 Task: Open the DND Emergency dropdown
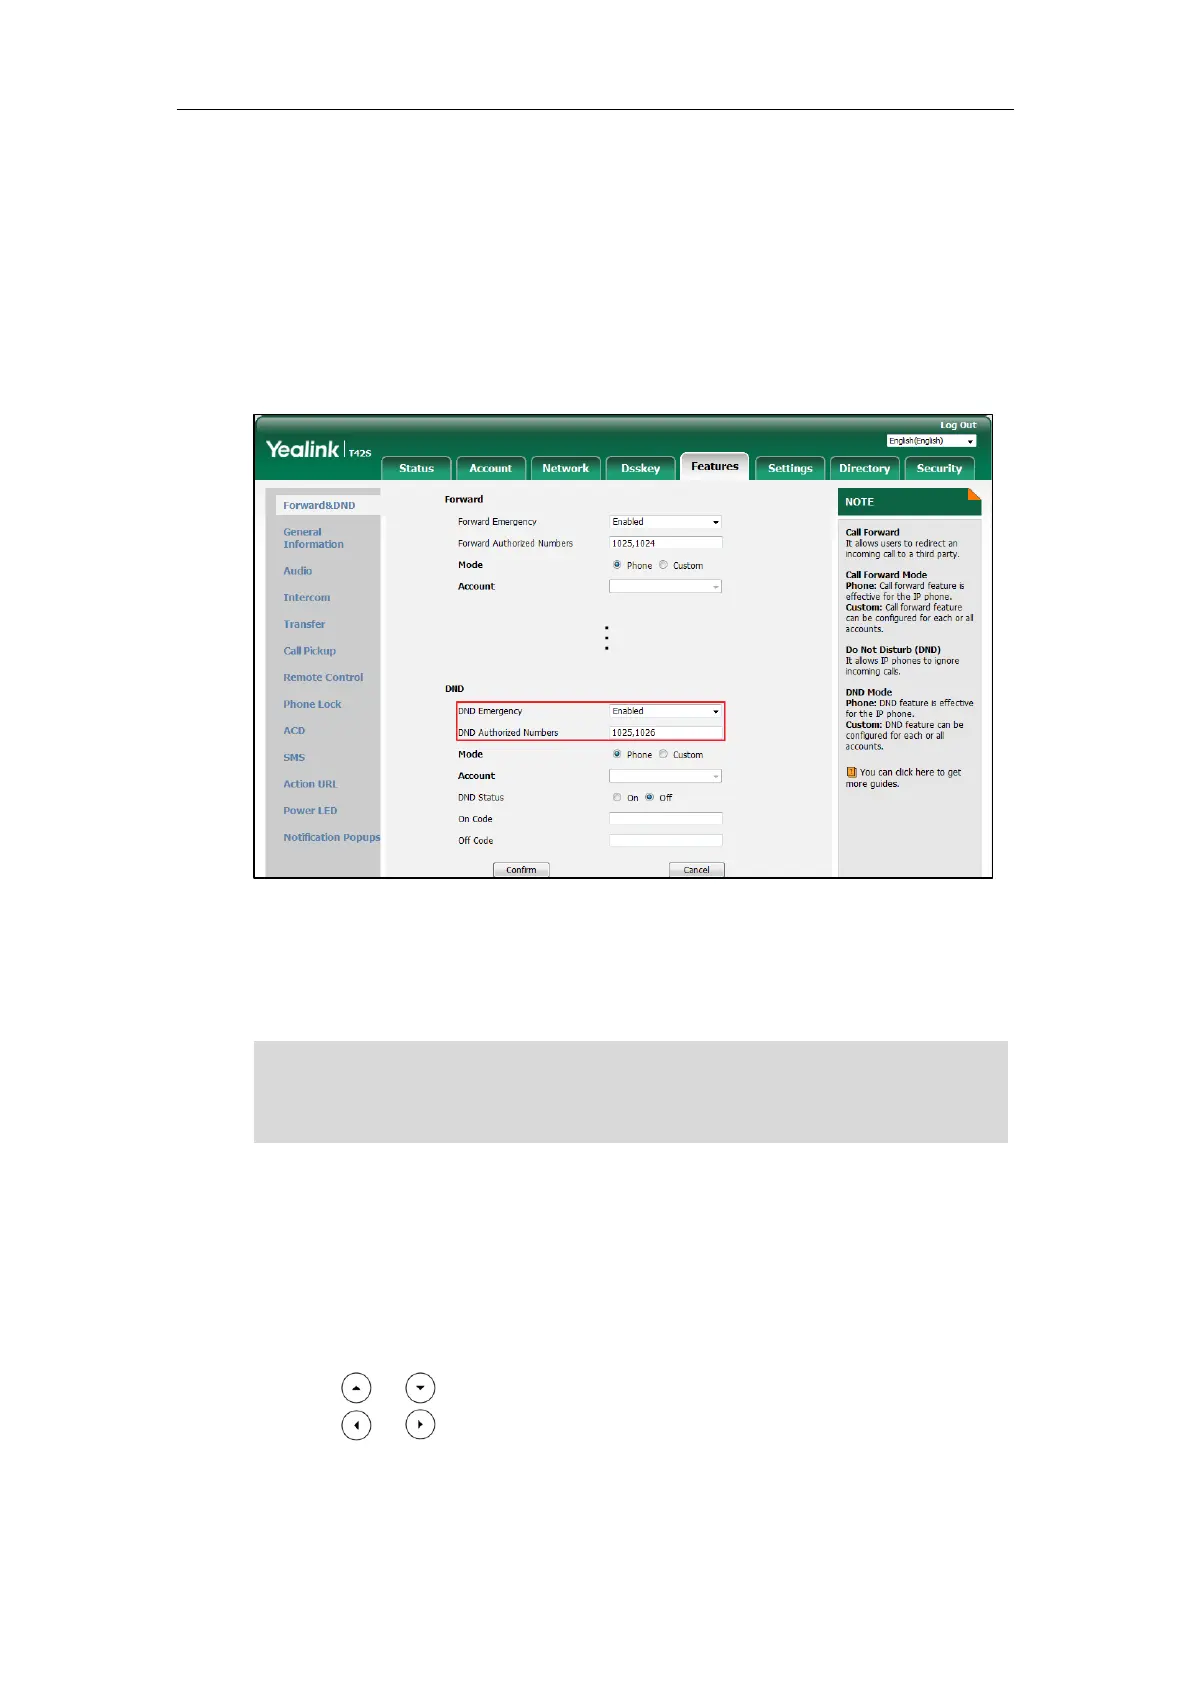pyautogui.click(x=665, y=711)
